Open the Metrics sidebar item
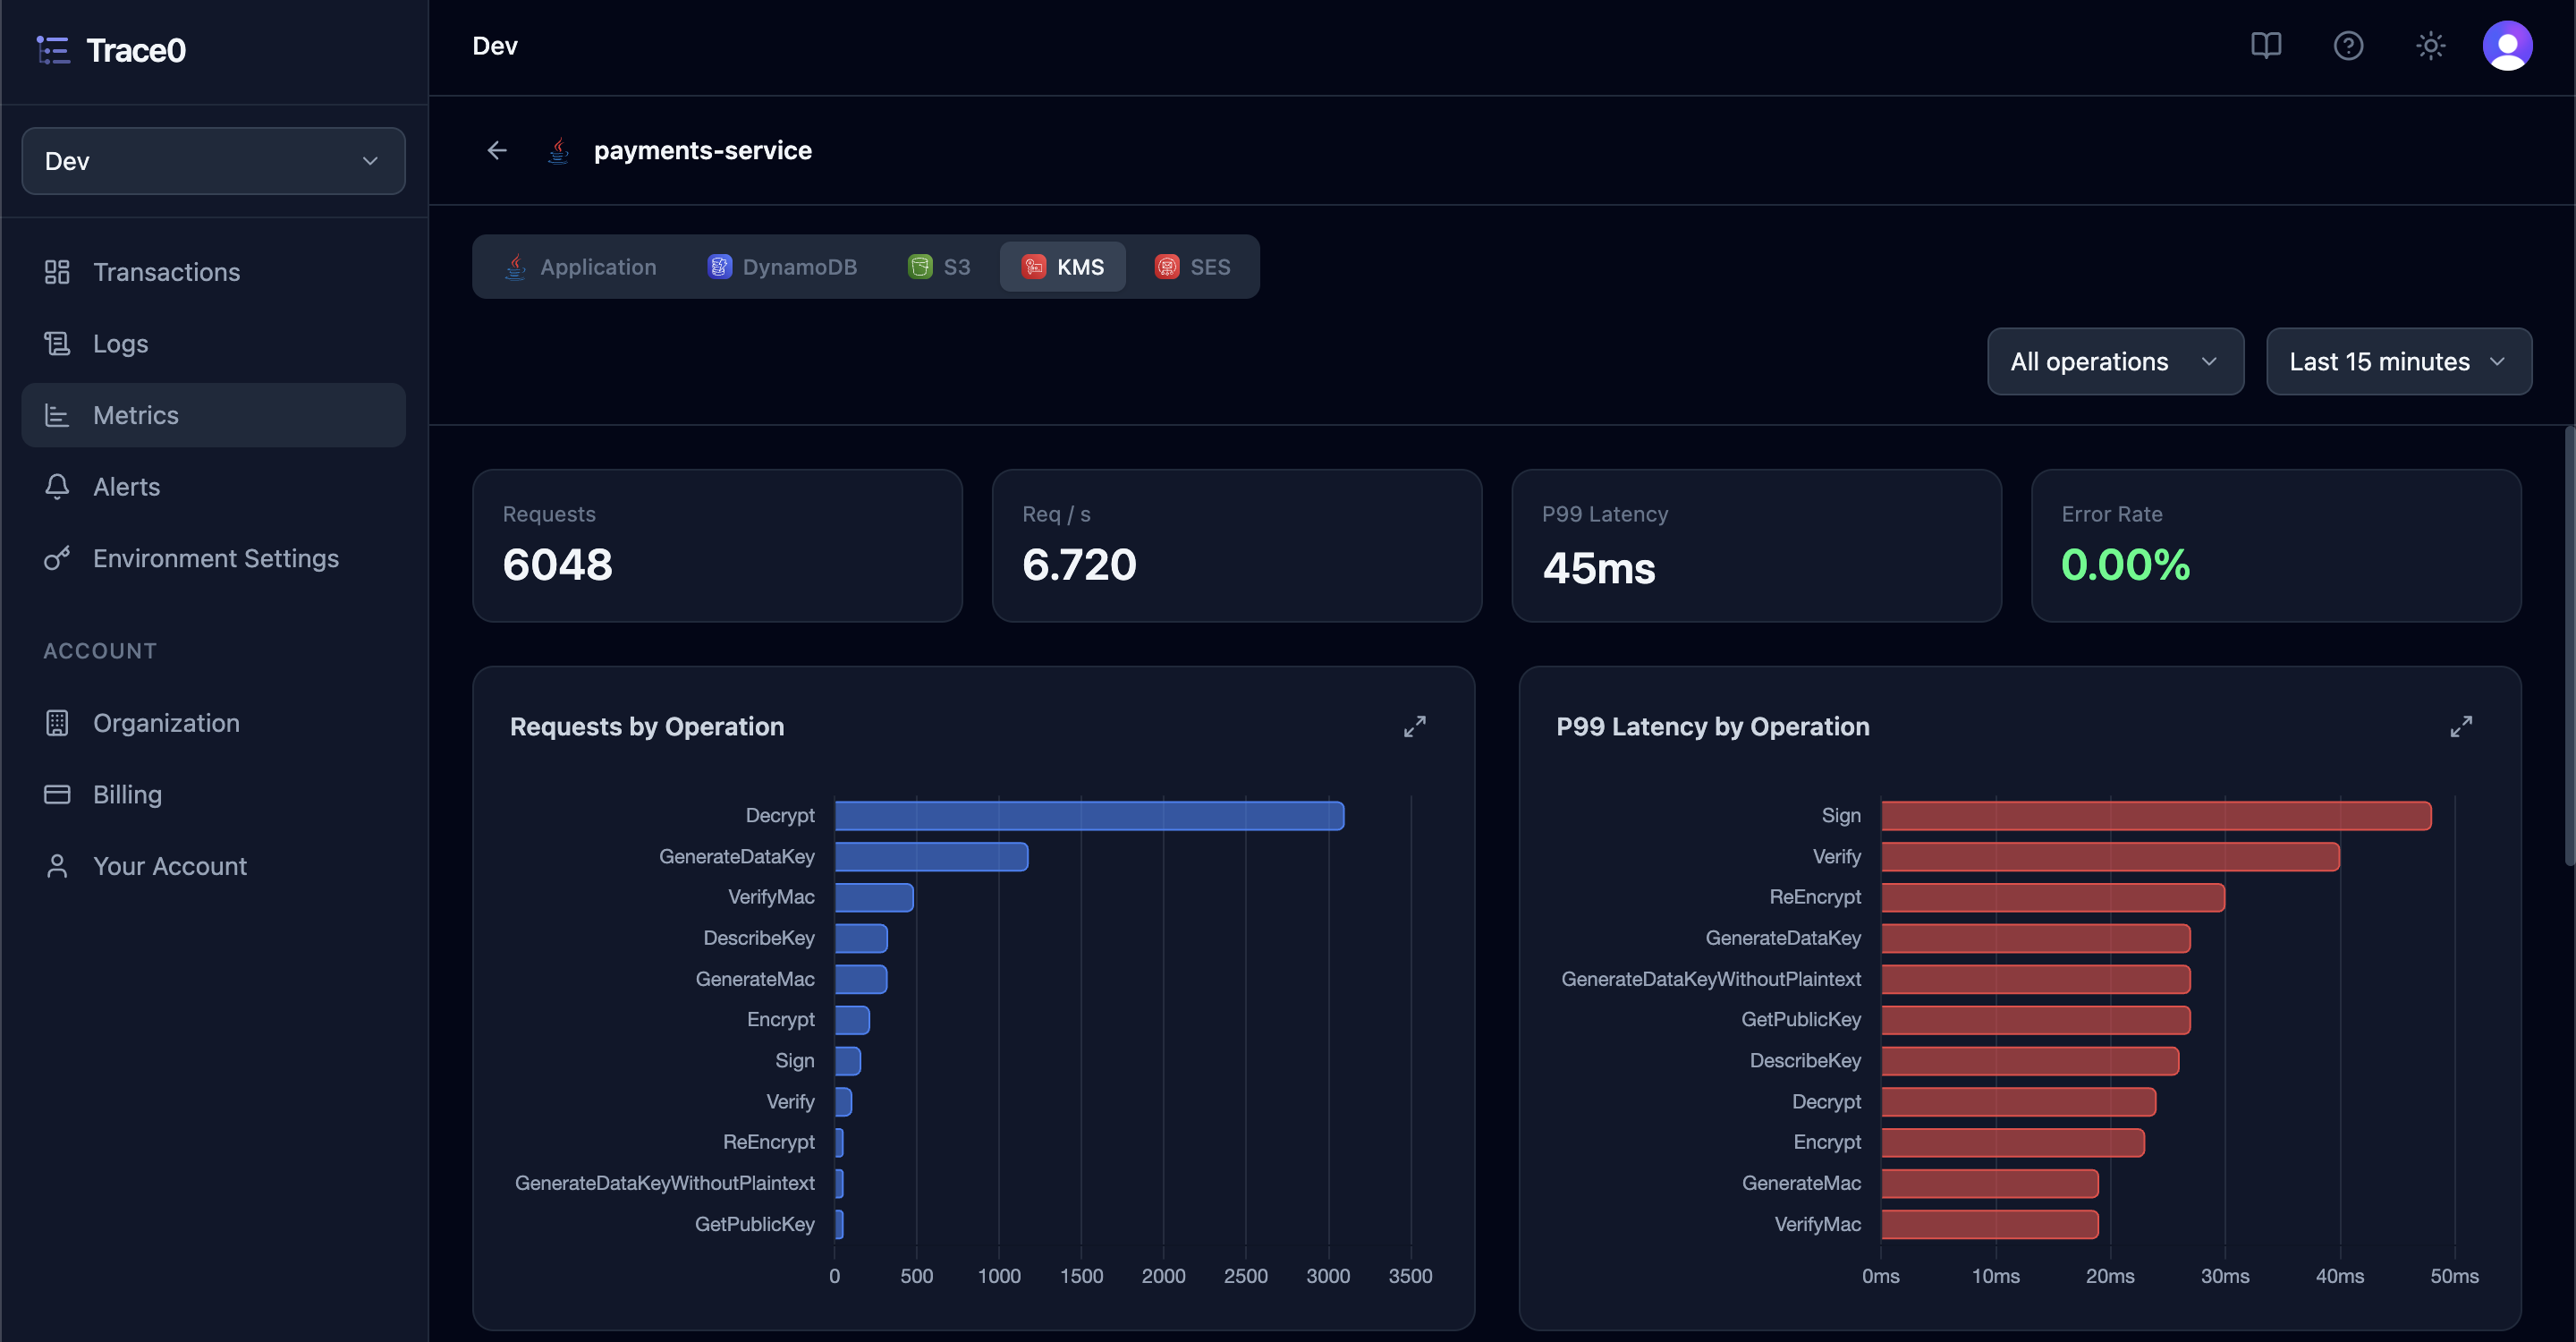 click(x=213, y=415)
